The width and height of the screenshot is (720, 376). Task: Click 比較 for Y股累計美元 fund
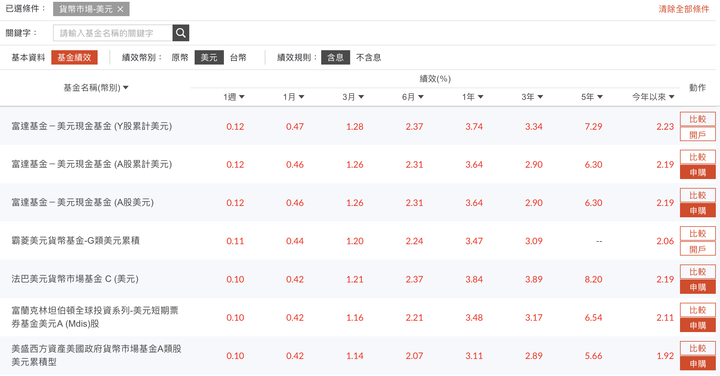(x=698, y=119)
